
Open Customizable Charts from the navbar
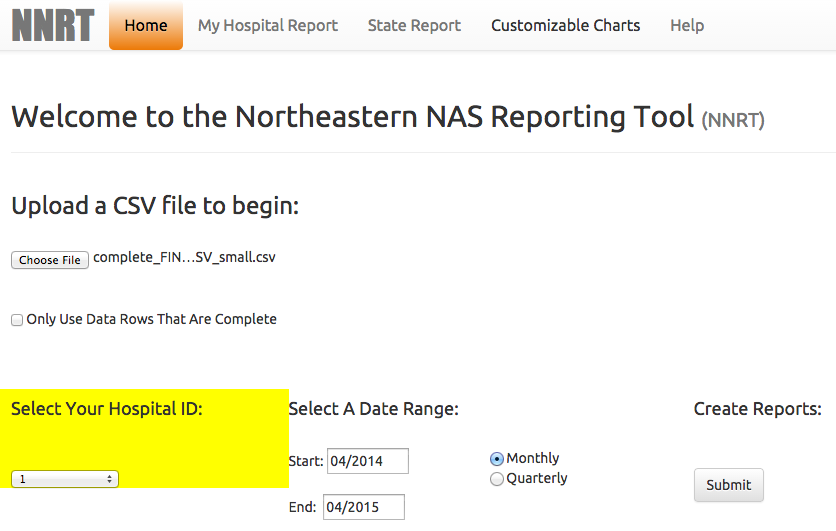tap(565, 25)
